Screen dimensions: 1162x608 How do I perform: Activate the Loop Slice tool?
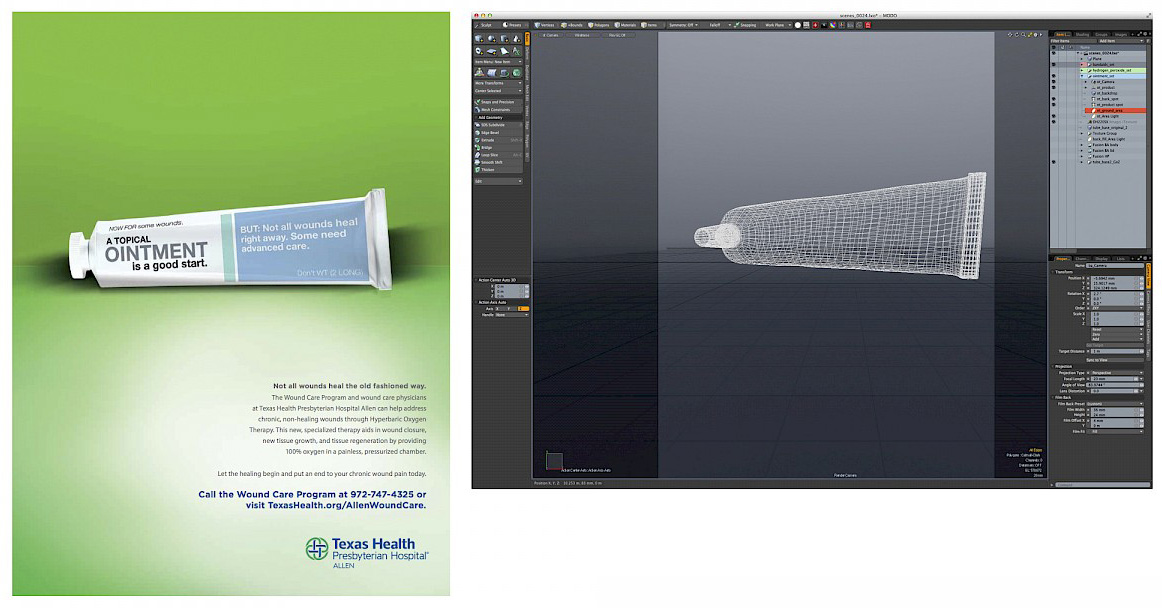pos(498,155)
